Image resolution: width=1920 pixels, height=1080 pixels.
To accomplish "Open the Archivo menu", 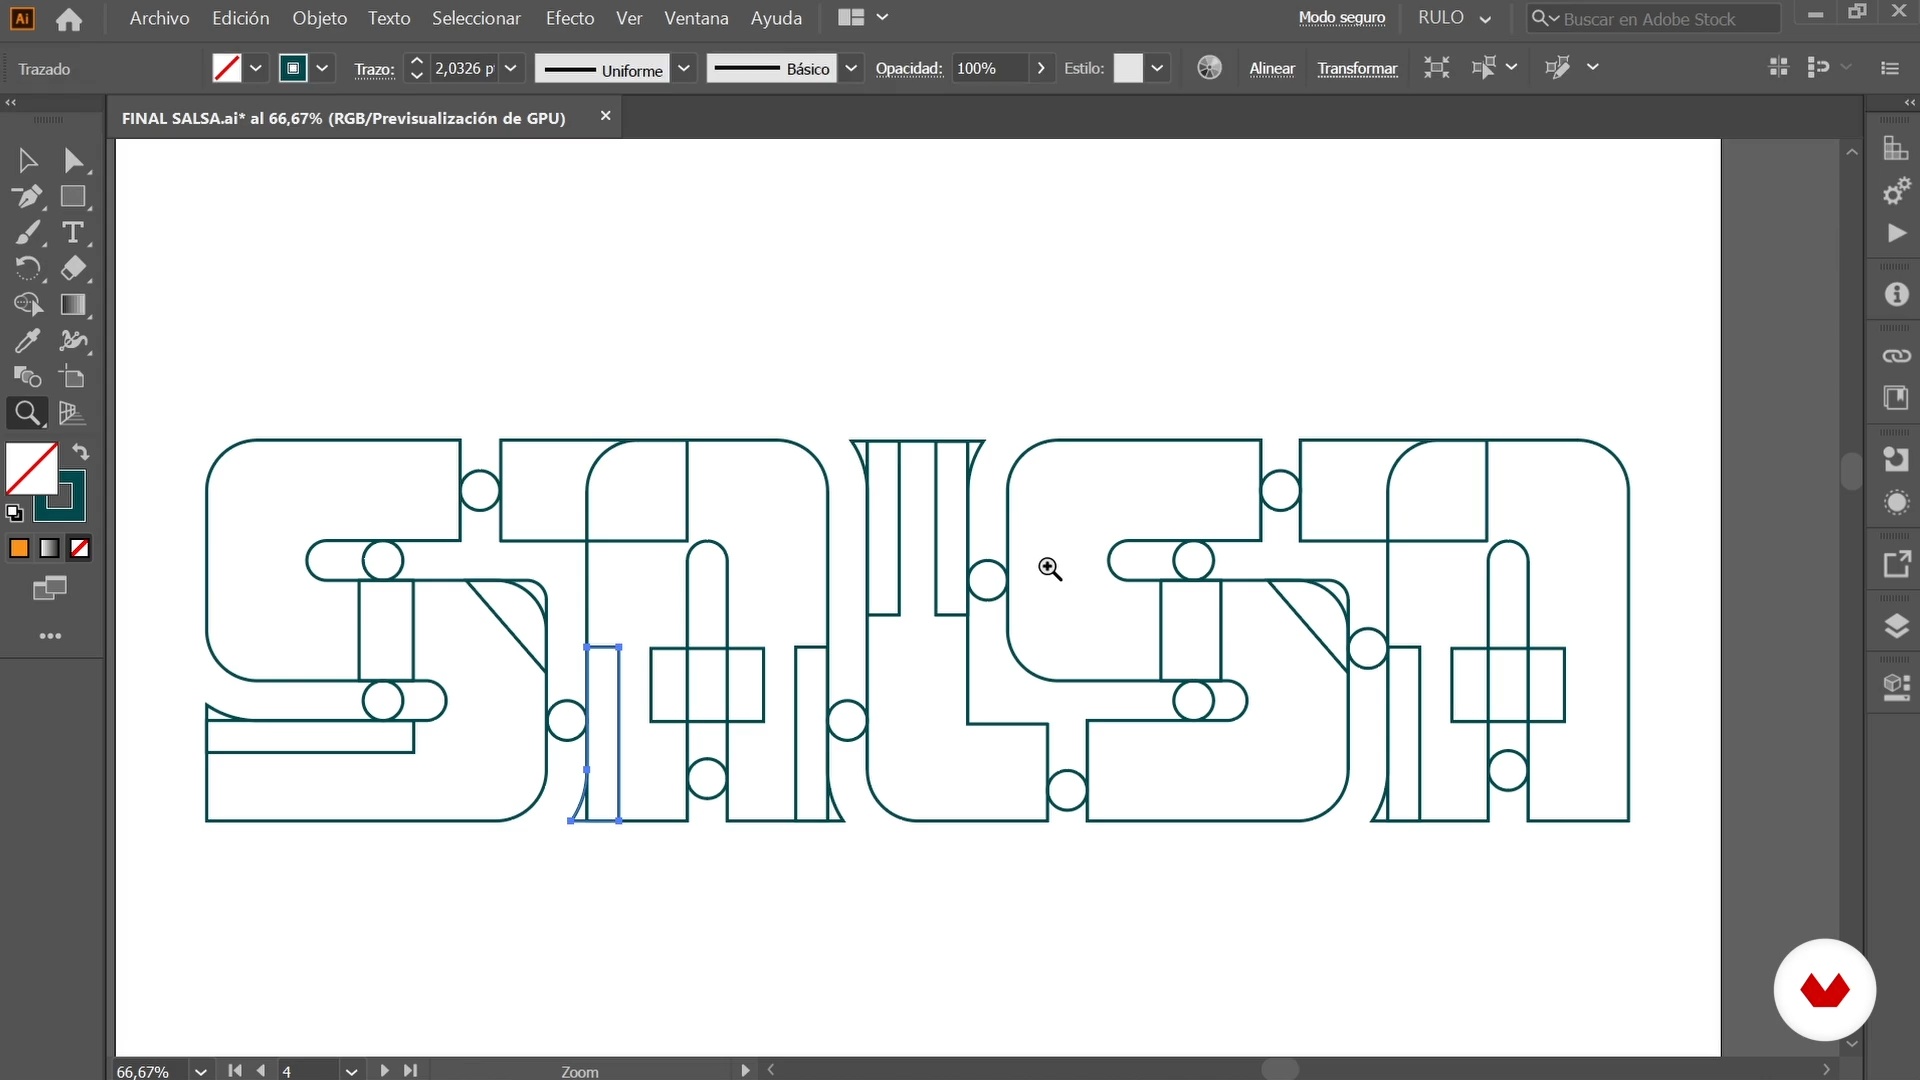I will [159, 18].
